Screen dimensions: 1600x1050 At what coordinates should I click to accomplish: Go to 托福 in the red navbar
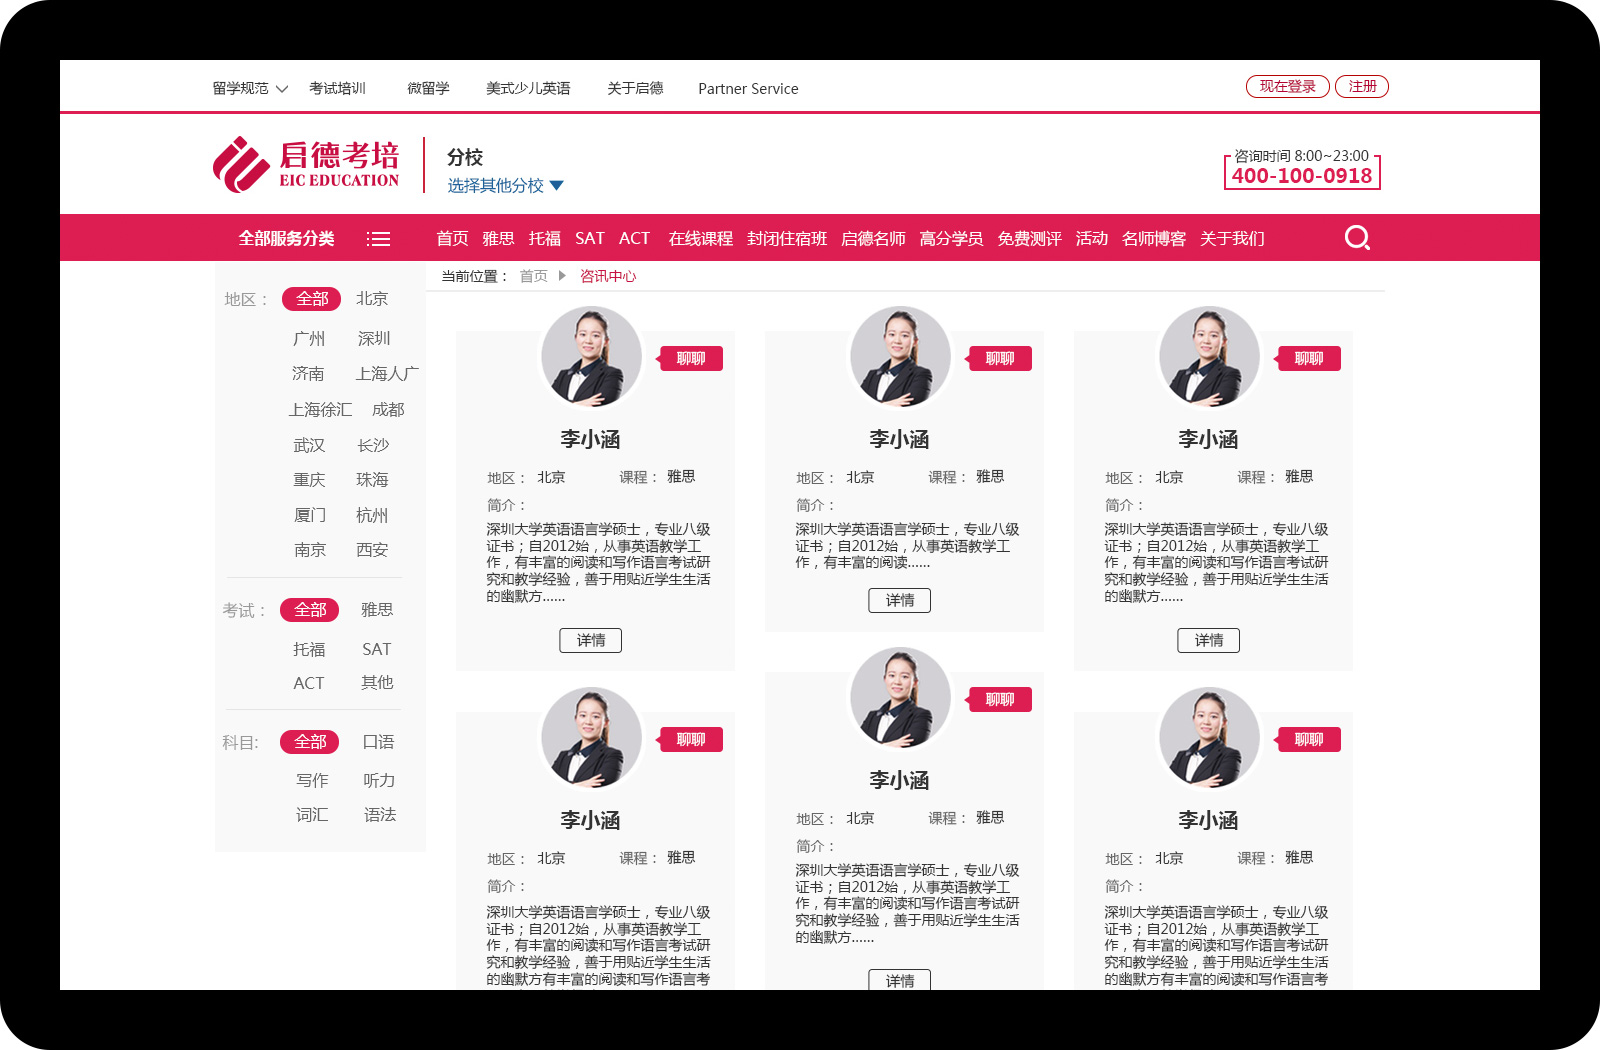pos(545,239)
